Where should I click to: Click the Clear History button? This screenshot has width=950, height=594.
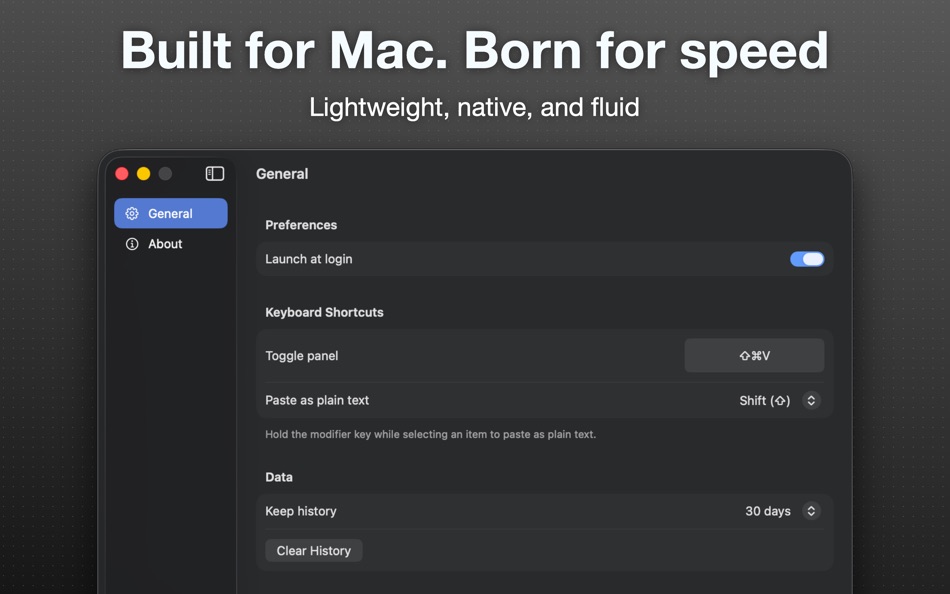[x=313, y=550]
